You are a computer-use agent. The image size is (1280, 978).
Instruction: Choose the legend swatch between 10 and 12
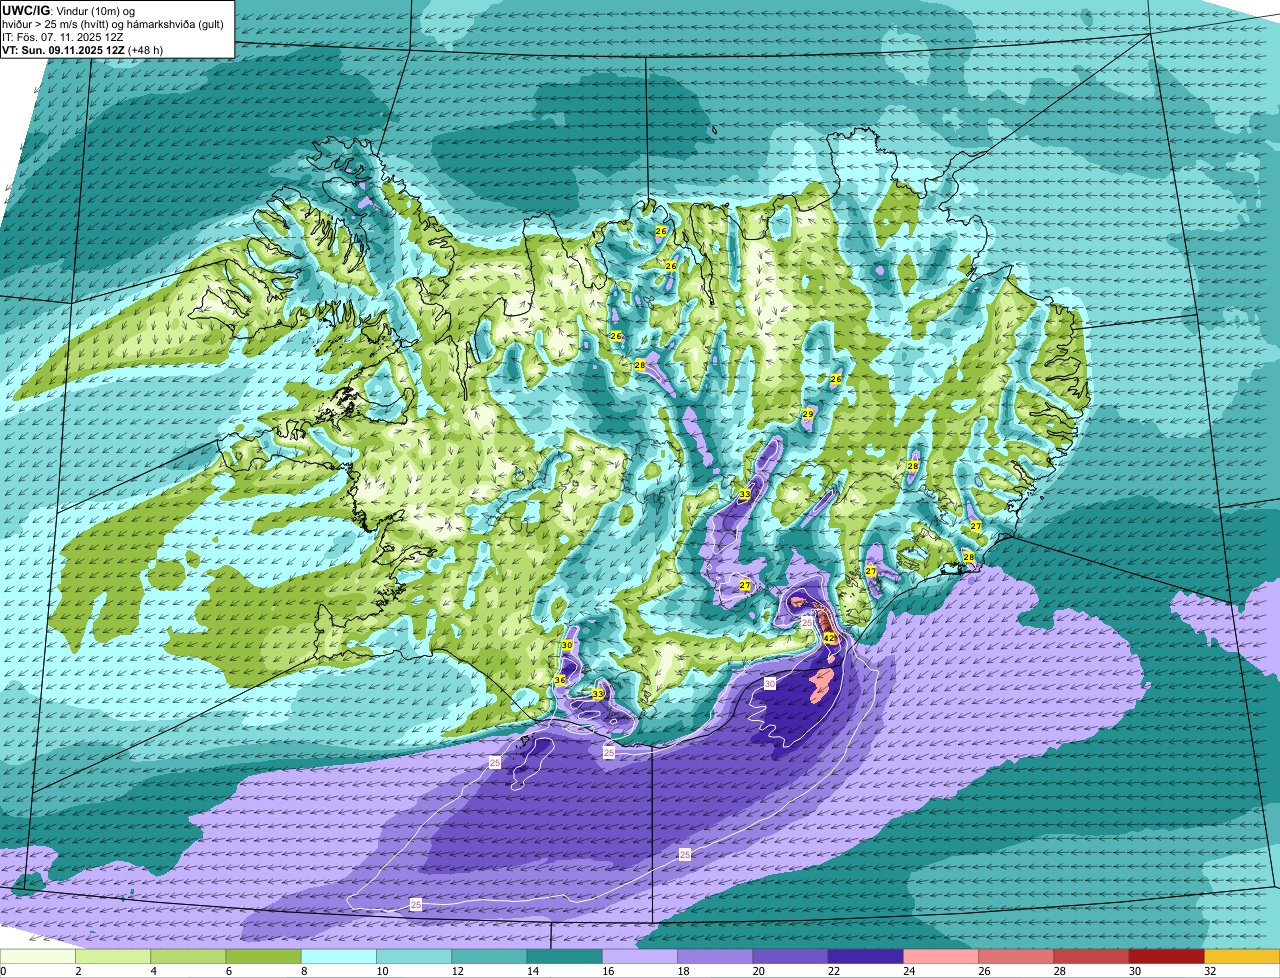click(414, 956)
